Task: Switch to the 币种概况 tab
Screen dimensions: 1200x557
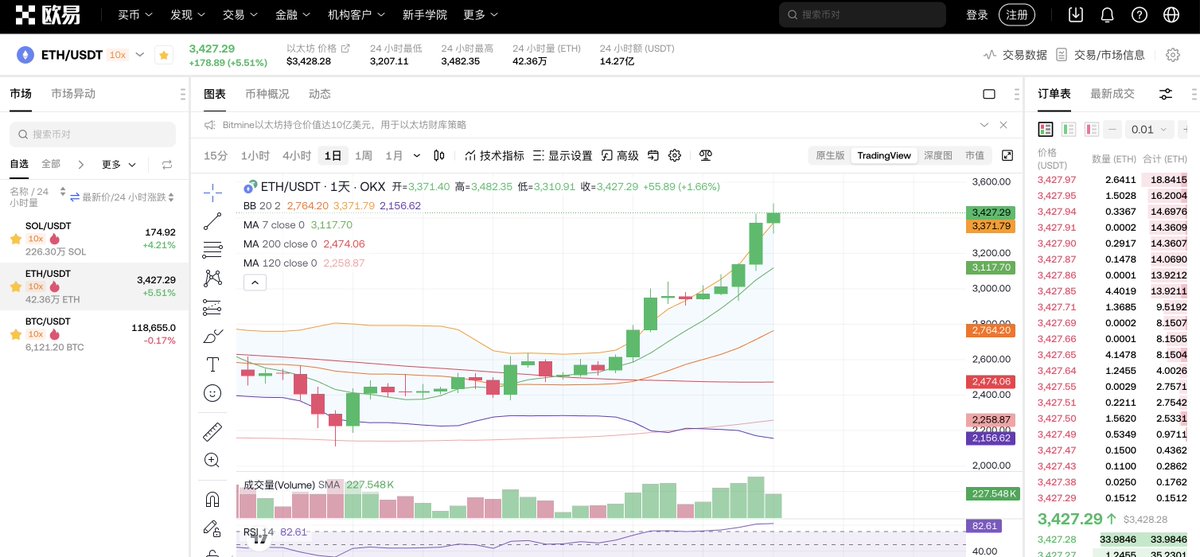Action: click(267, 94)
